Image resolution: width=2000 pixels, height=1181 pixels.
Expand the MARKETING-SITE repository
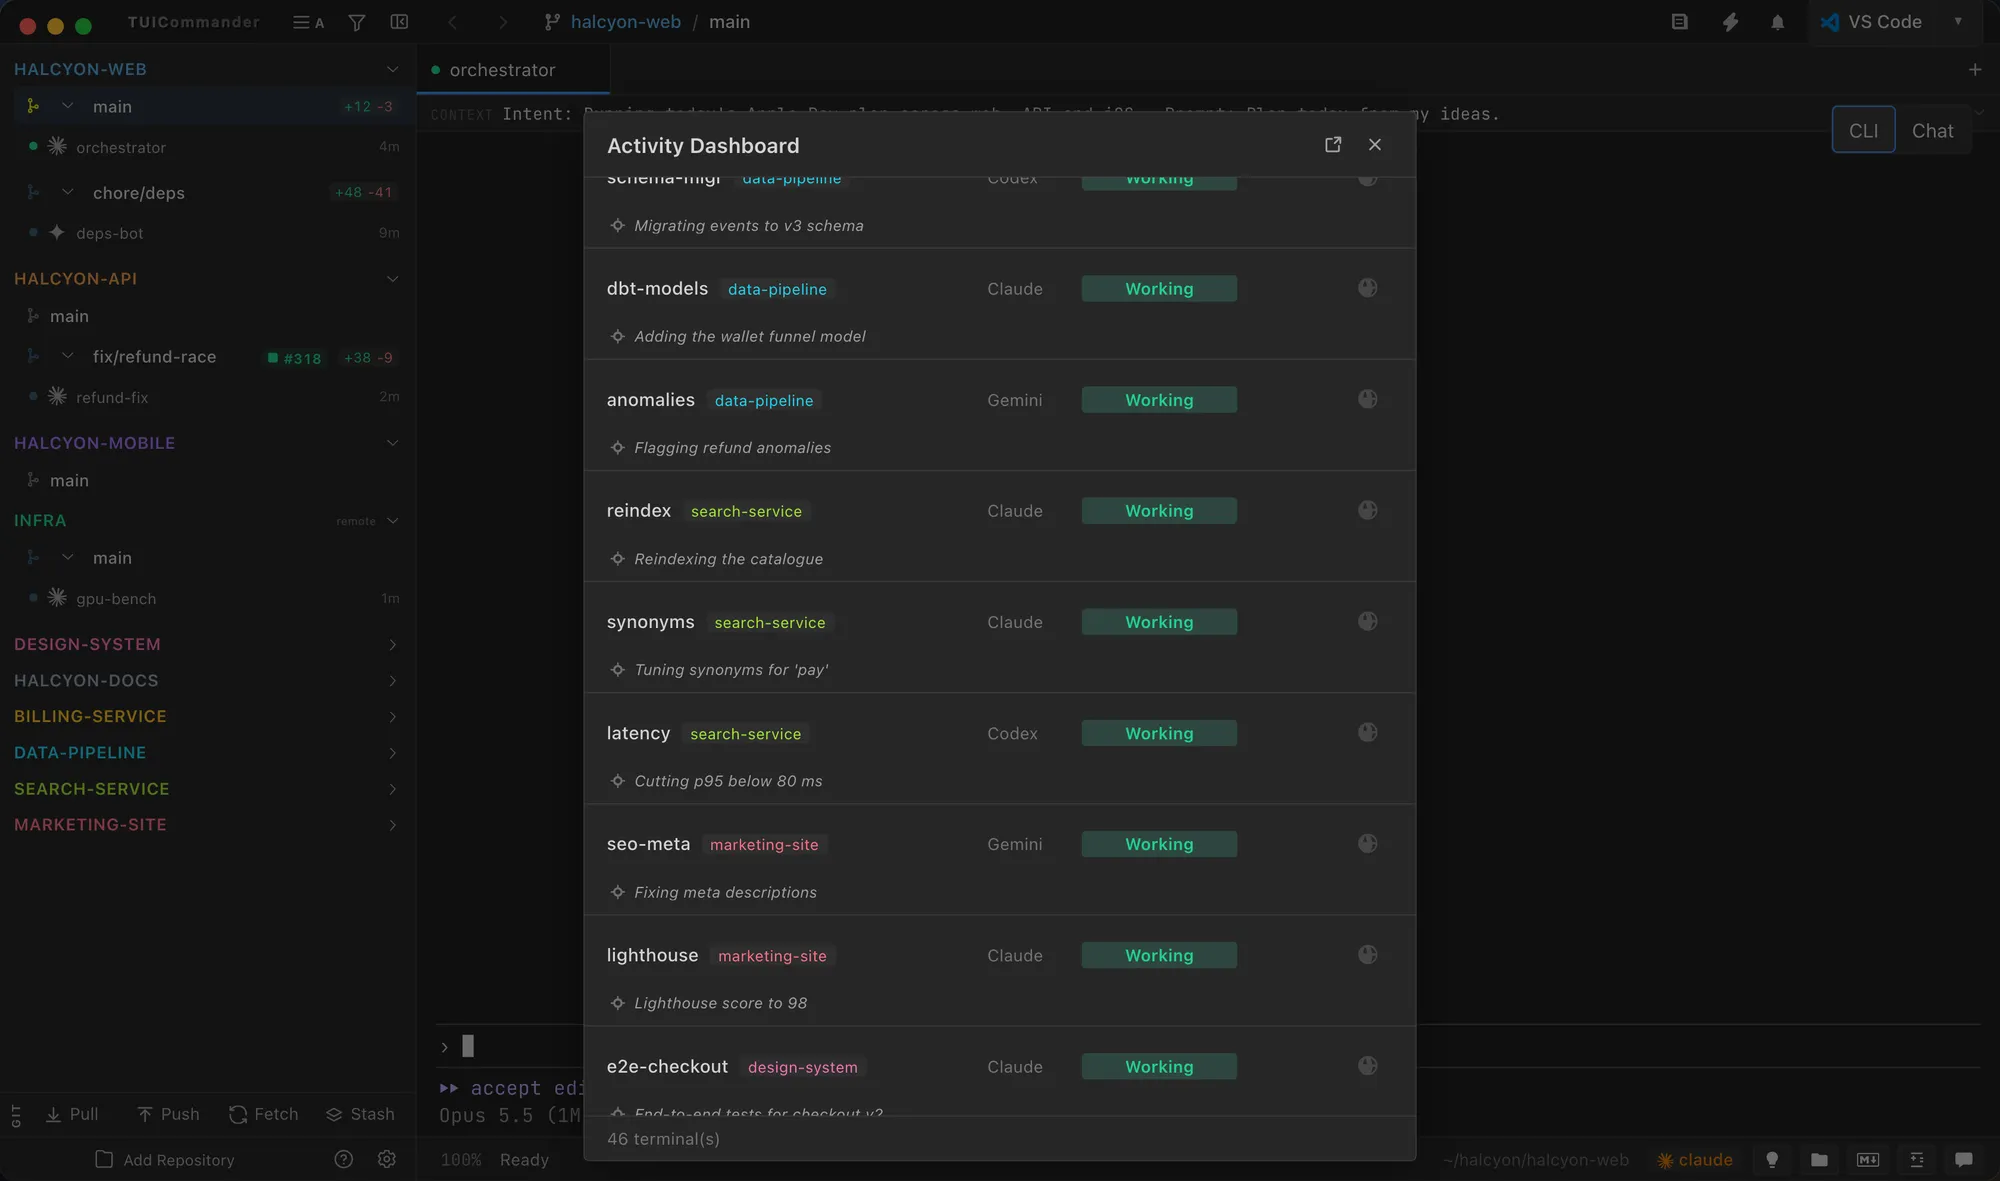(392, 825)
